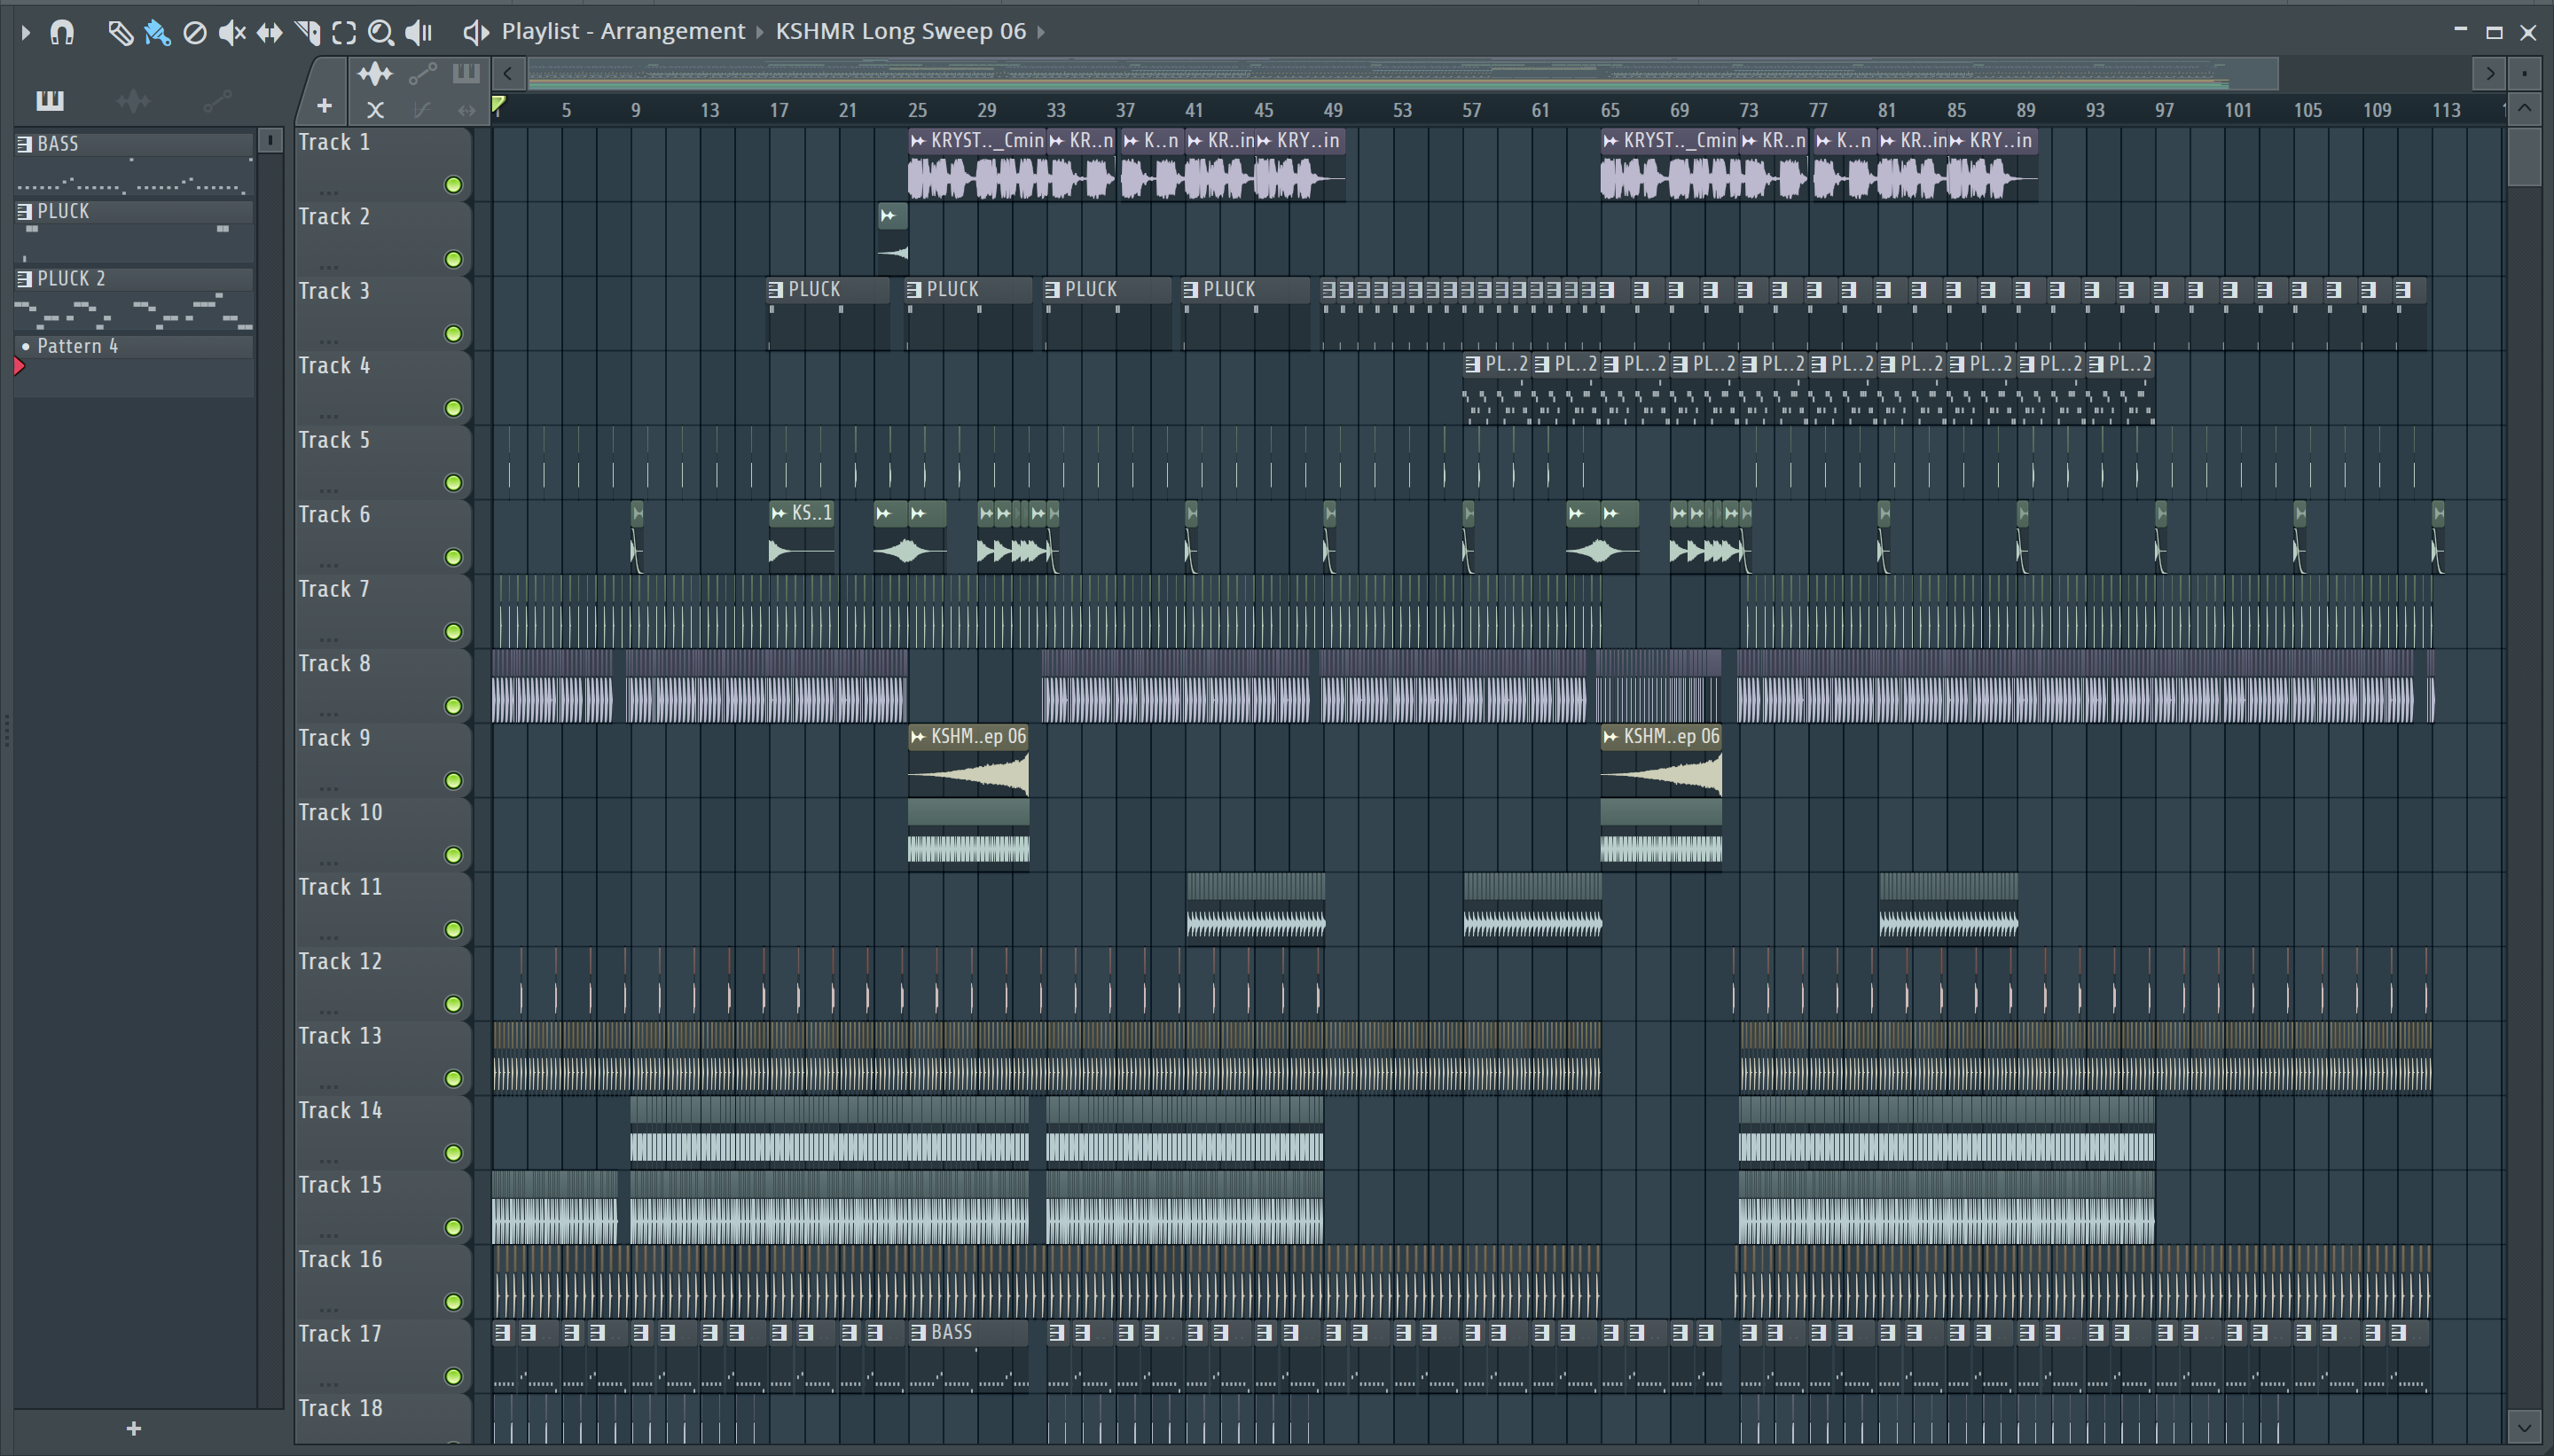
Task: Show automation clips in the picker panel
Action: [x=217, y=100]
